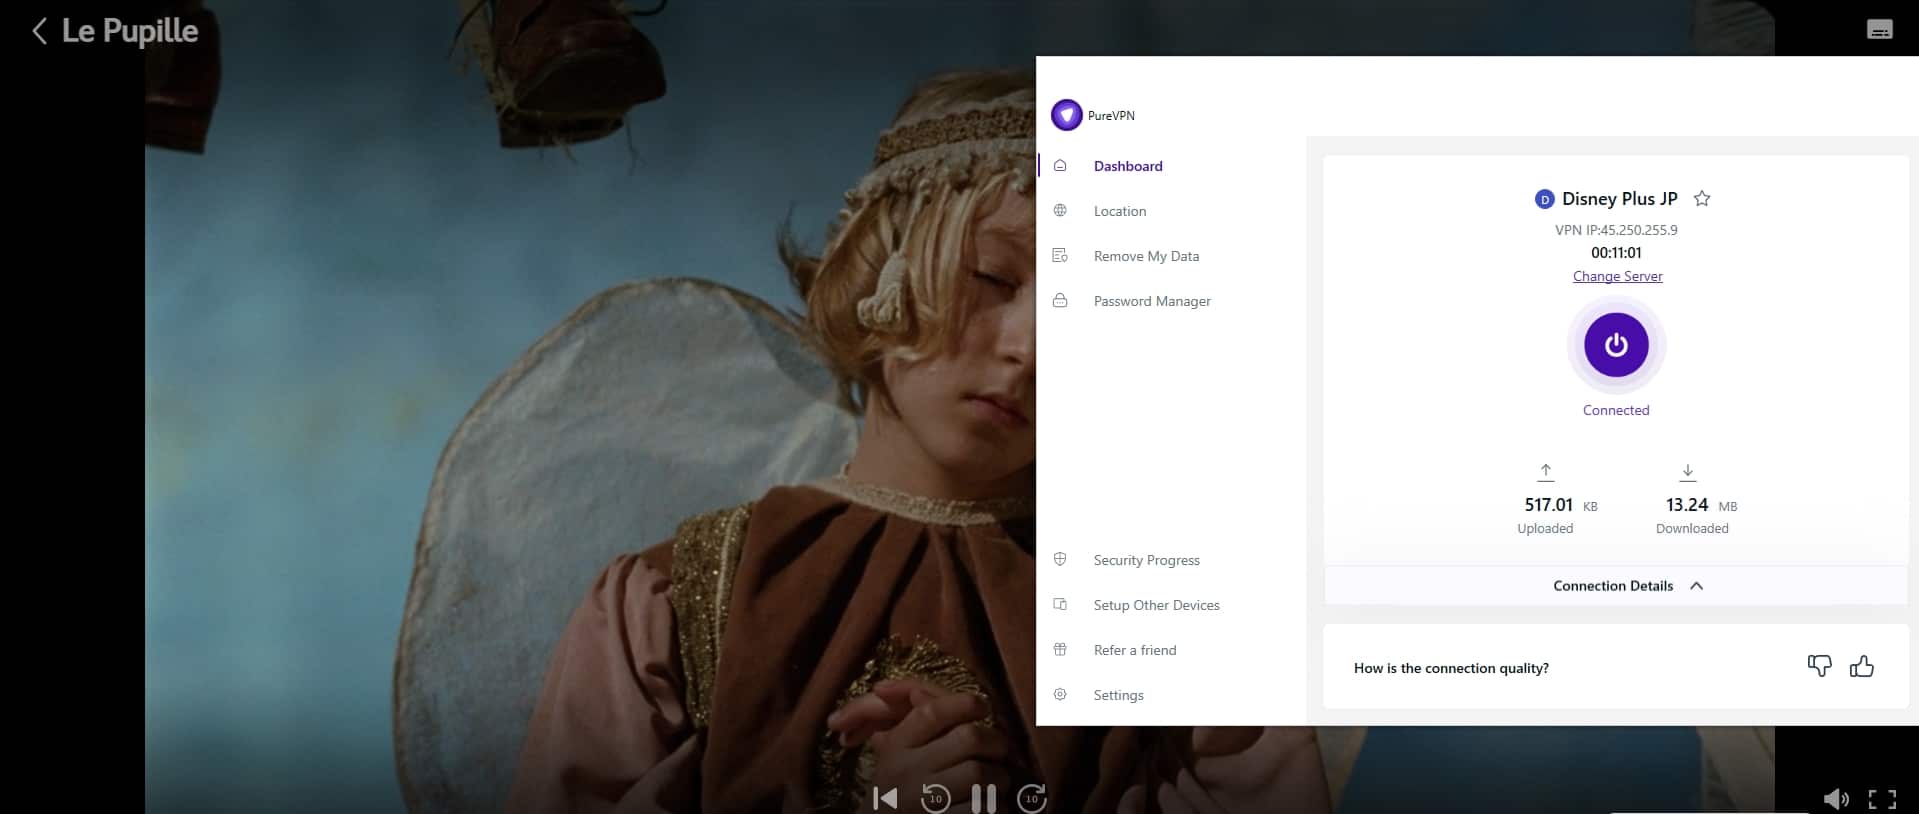Viewport: 1919px width, 814px height.
Task: Open Remove My Data section
Action: click(1146, 256)
